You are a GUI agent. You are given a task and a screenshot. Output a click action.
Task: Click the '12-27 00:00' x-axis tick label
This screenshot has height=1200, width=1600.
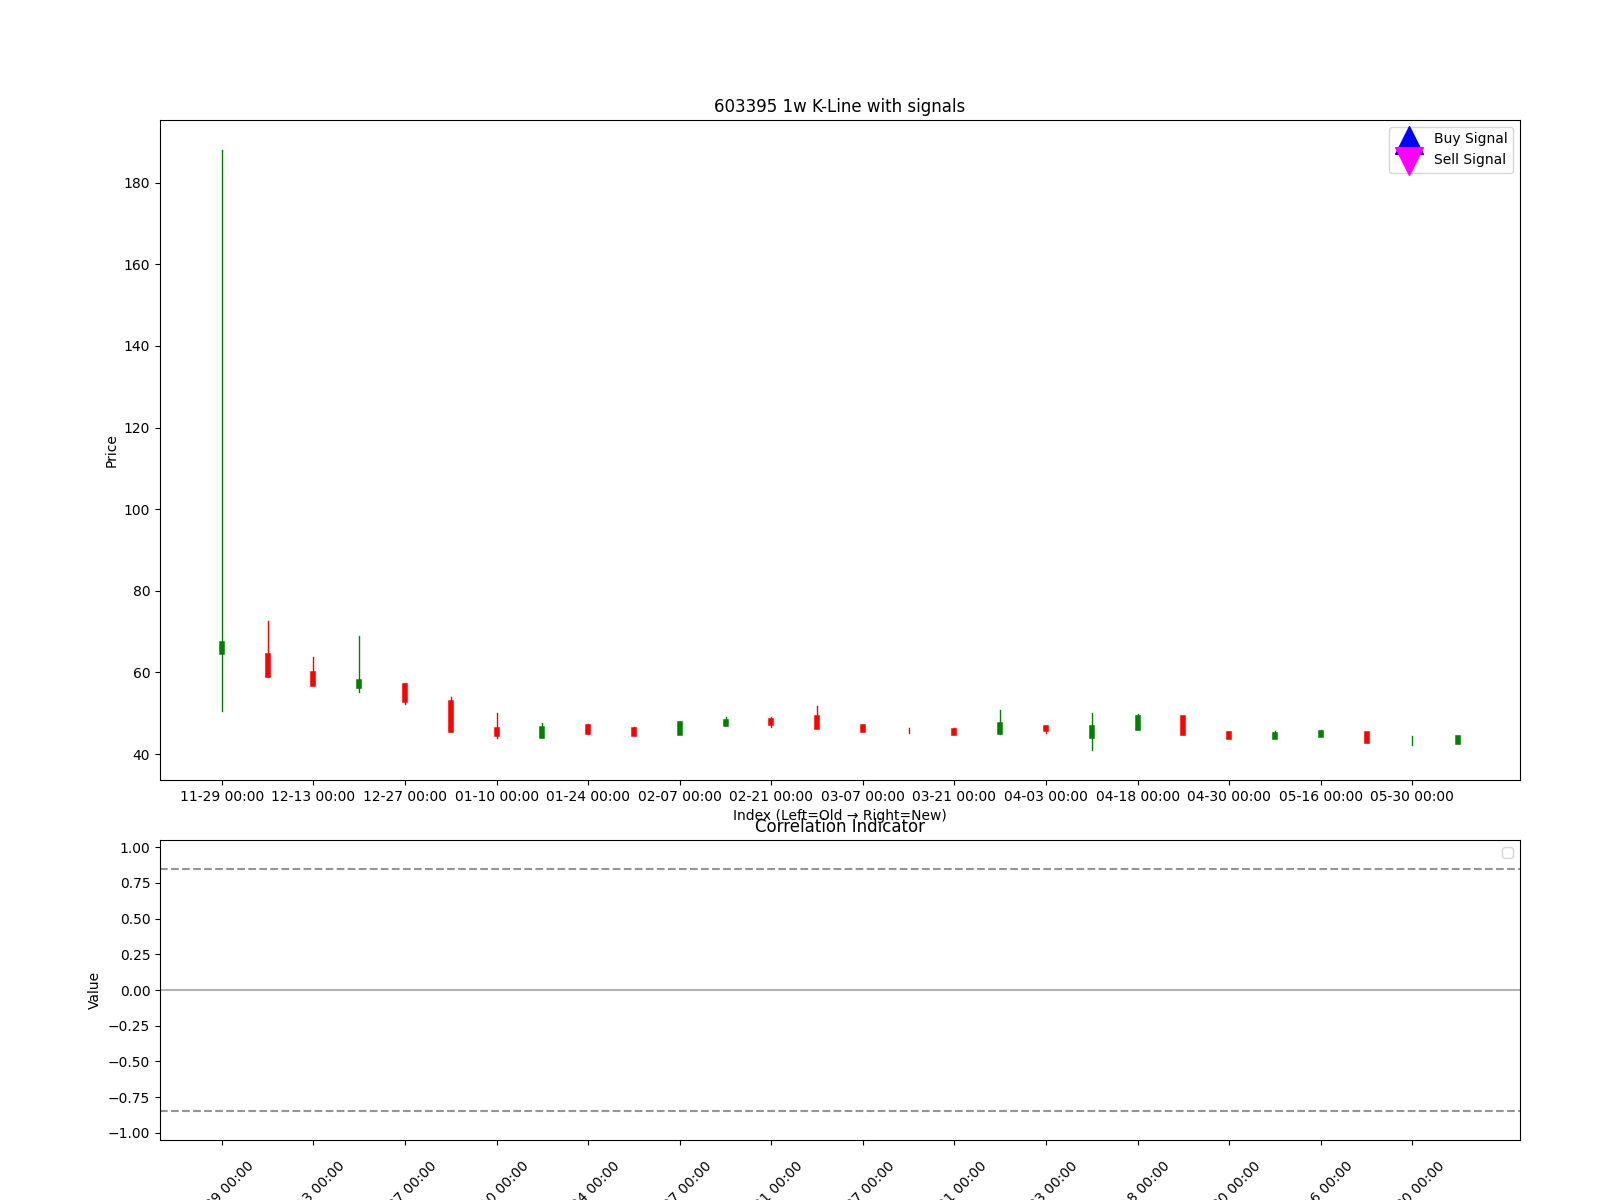(405, 796)
